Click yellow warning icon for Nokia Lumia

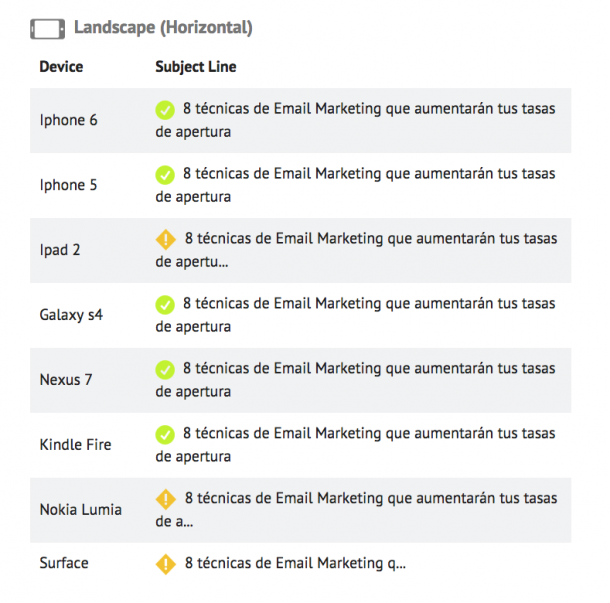point(165,498)
